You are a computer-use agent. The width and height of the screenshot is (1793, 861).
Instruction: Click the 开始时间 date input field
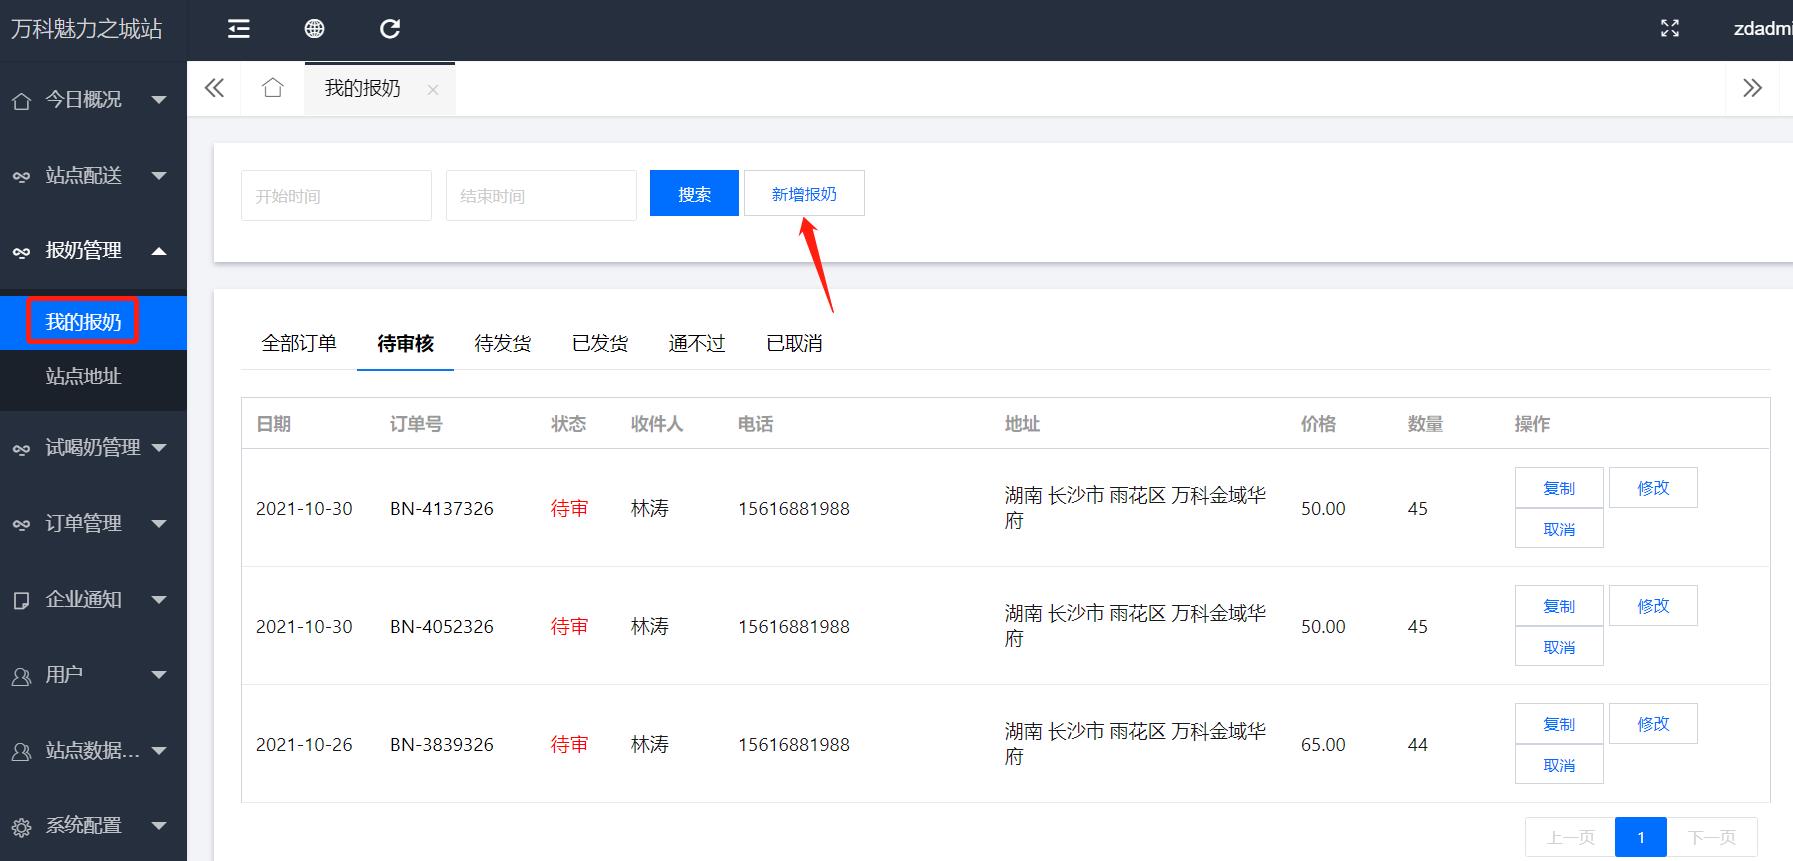pyautogui.click(x=336, y=196)
